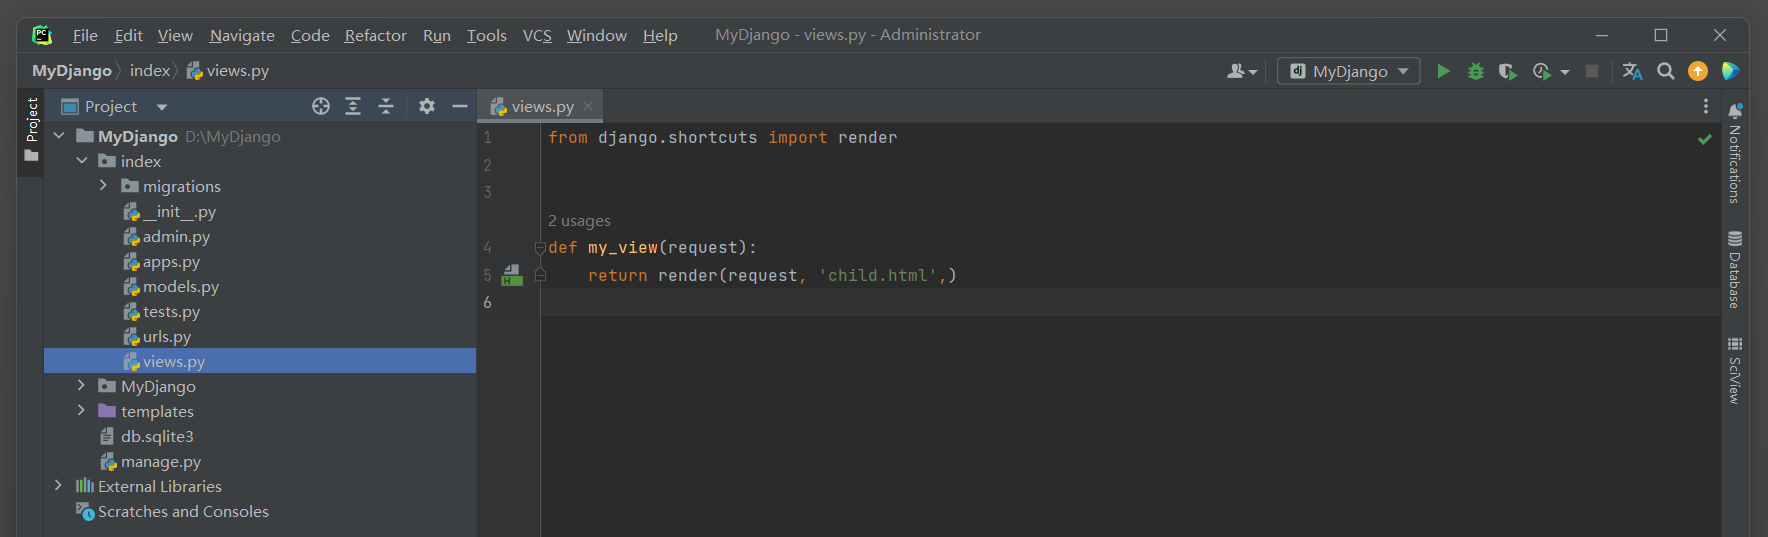Viewport: 1768px width, 537px height.
Task: Toggle the Project sidebar tab
Action: pos(31,130)
